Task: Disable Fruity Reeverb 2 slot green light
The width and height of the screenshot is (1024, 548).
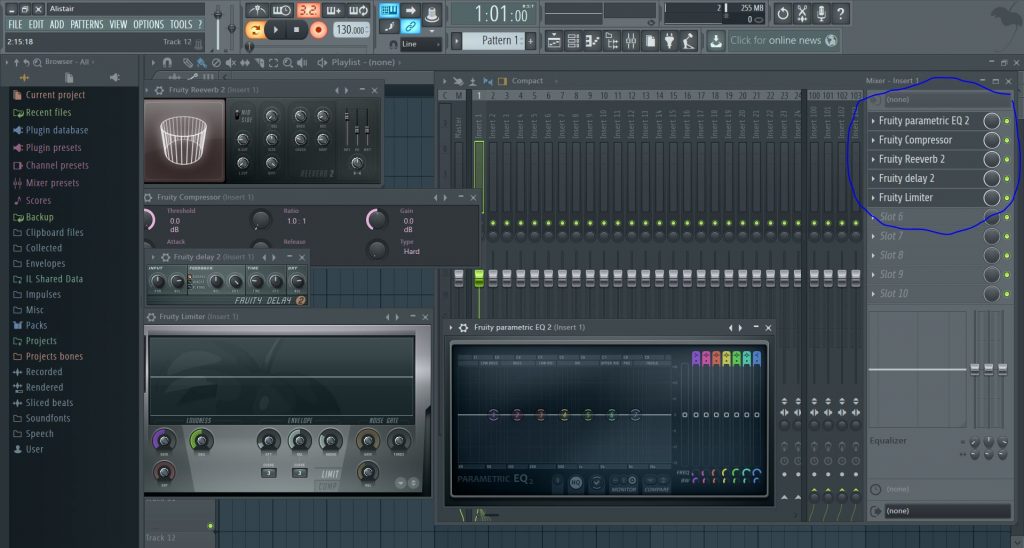Action: [x=1007, y=159]
